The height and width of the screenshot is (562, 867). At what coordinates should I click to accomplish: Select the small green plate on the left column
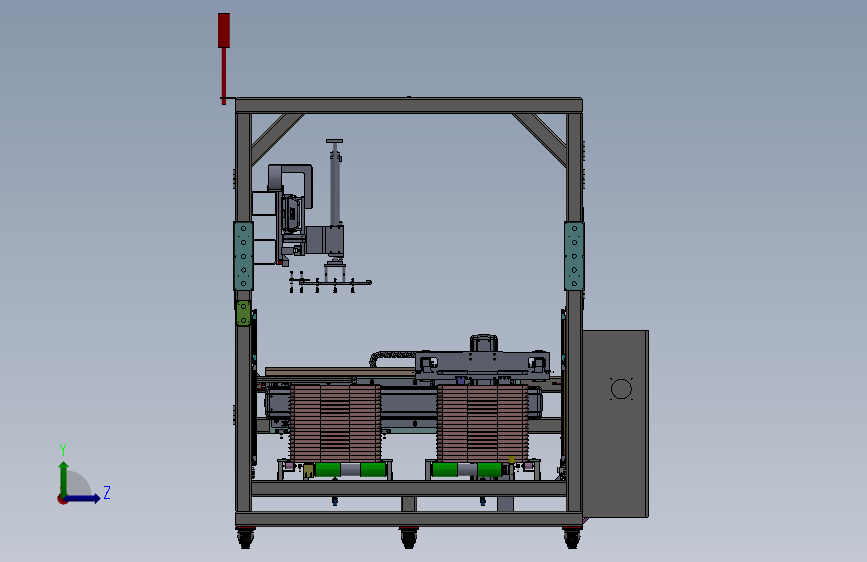(x=243, y=314)
